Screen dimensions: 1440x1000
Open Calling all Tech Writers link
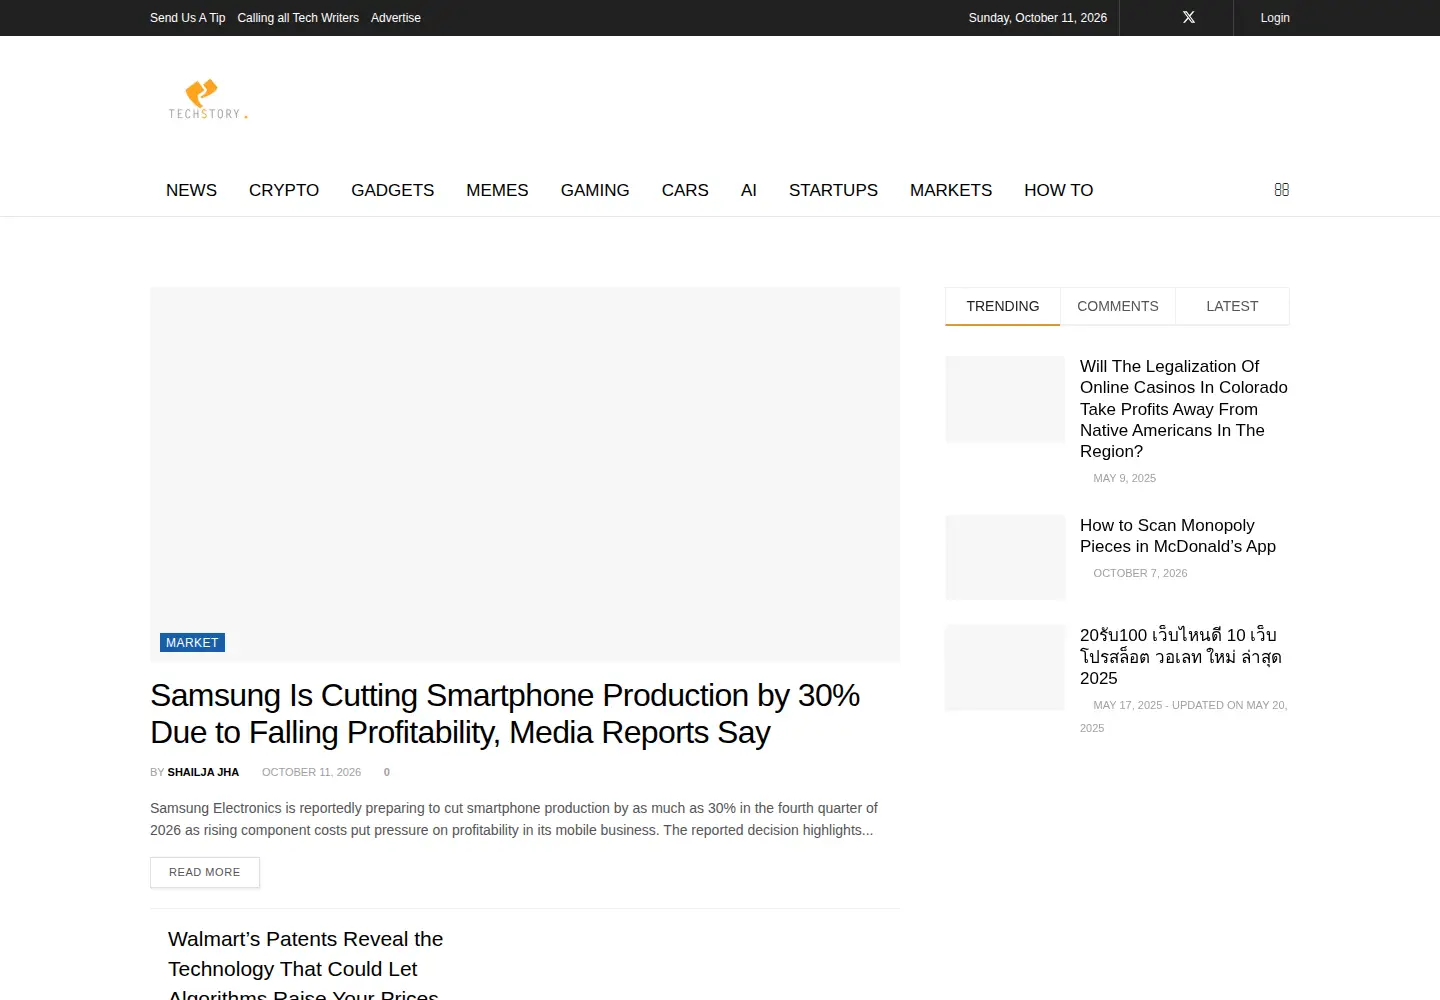coord(298,18)
